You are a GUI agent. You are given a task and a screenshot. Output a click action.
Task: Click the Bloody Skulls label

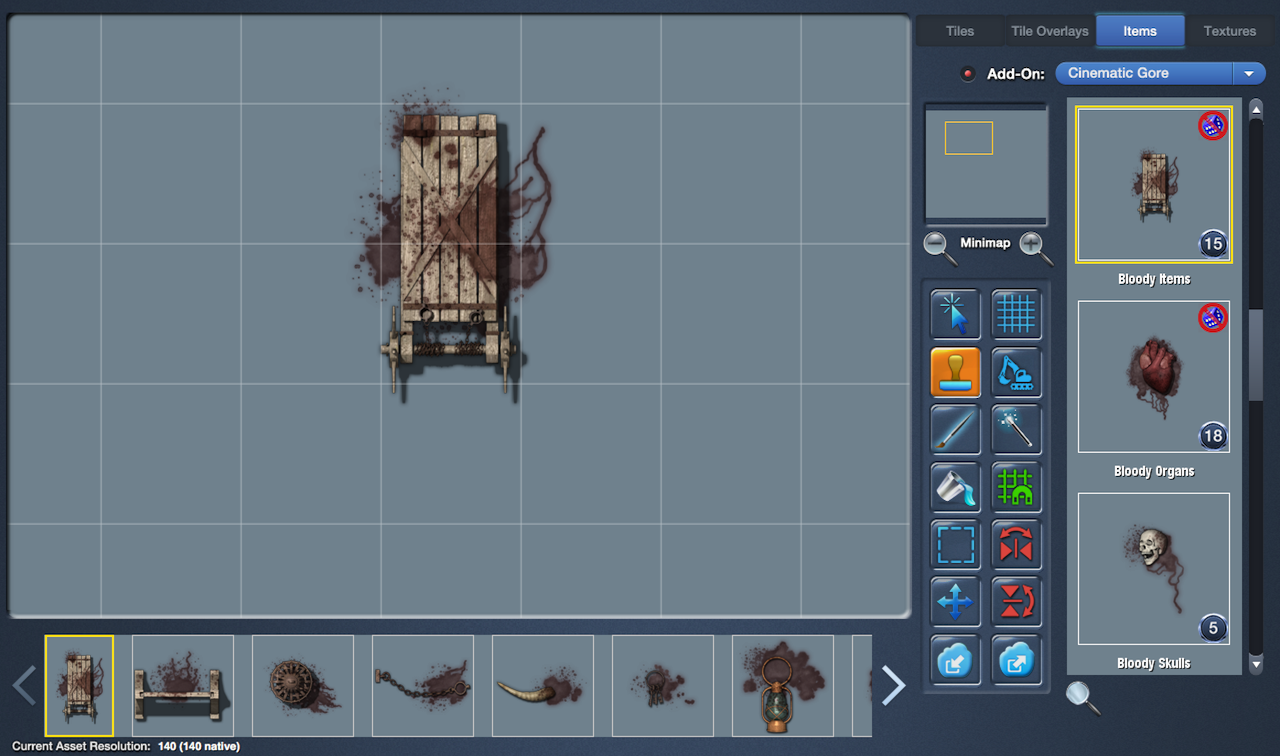(x=1154, y=663)
